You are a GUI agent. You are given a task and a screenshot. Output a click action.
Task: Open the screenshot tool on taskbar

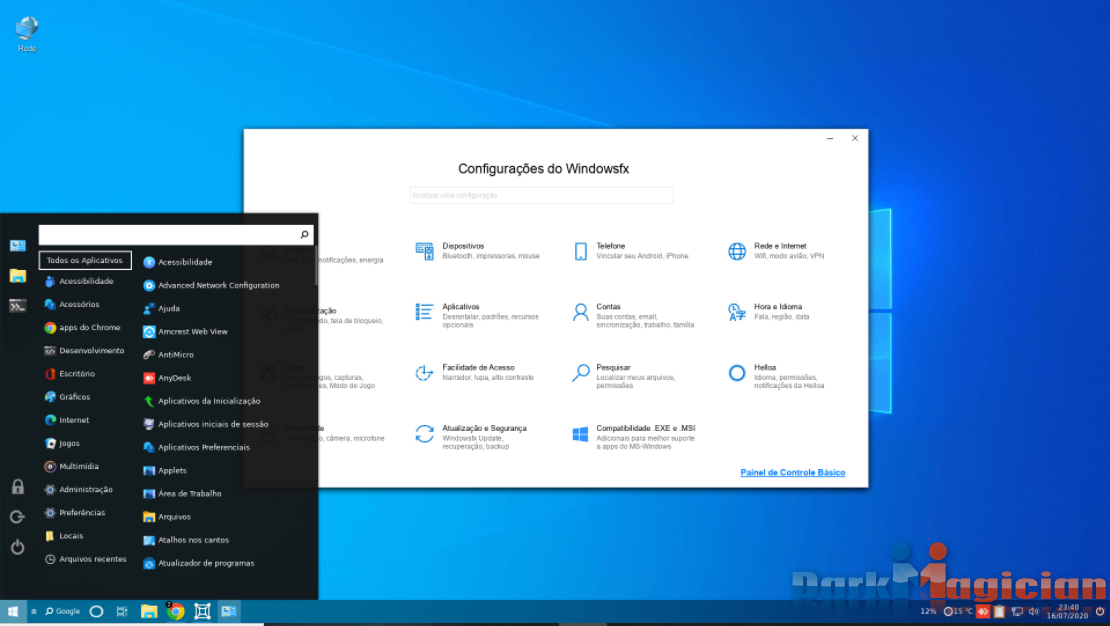click(x=202, y=611)
